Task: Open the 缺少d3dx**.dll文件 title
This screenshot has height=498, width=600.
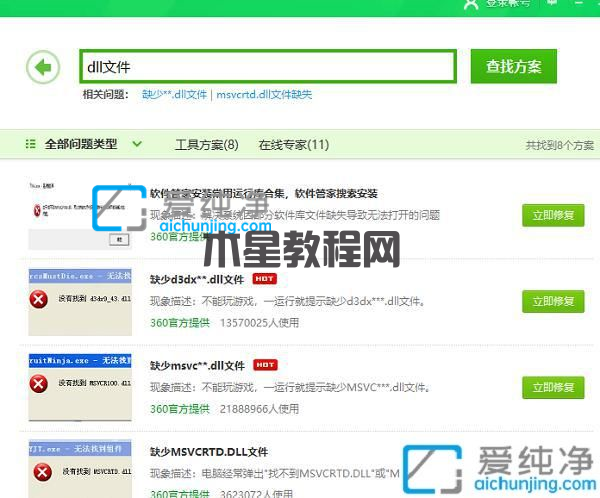Action: coord(197,279)
